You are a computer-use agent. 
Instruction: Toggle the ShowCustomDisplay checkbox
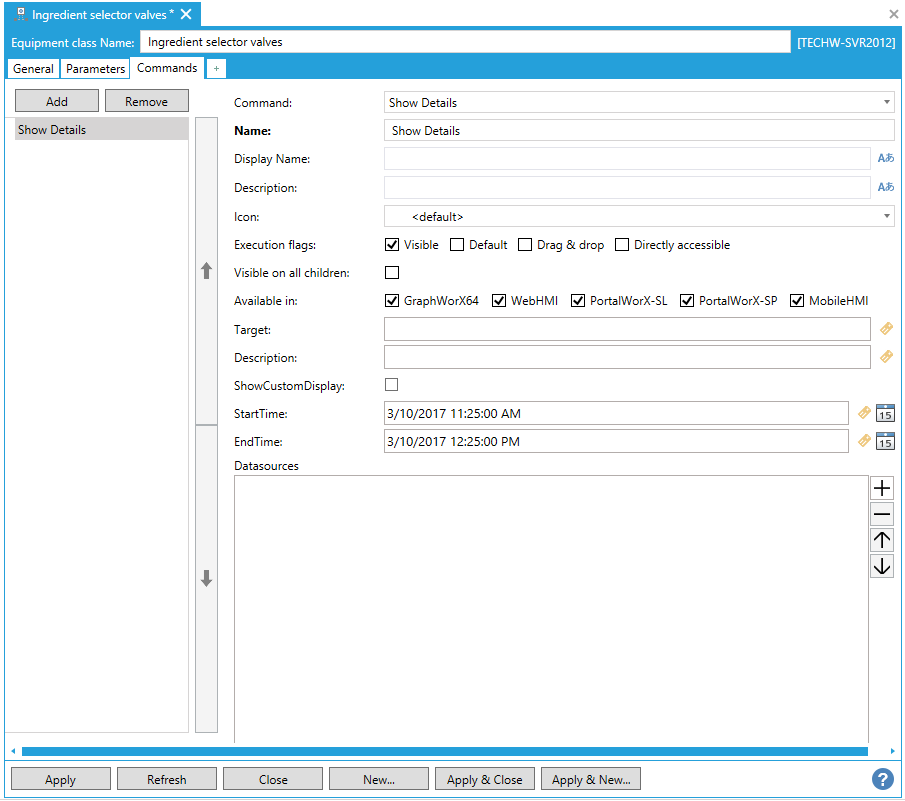(x=392, y=385)
